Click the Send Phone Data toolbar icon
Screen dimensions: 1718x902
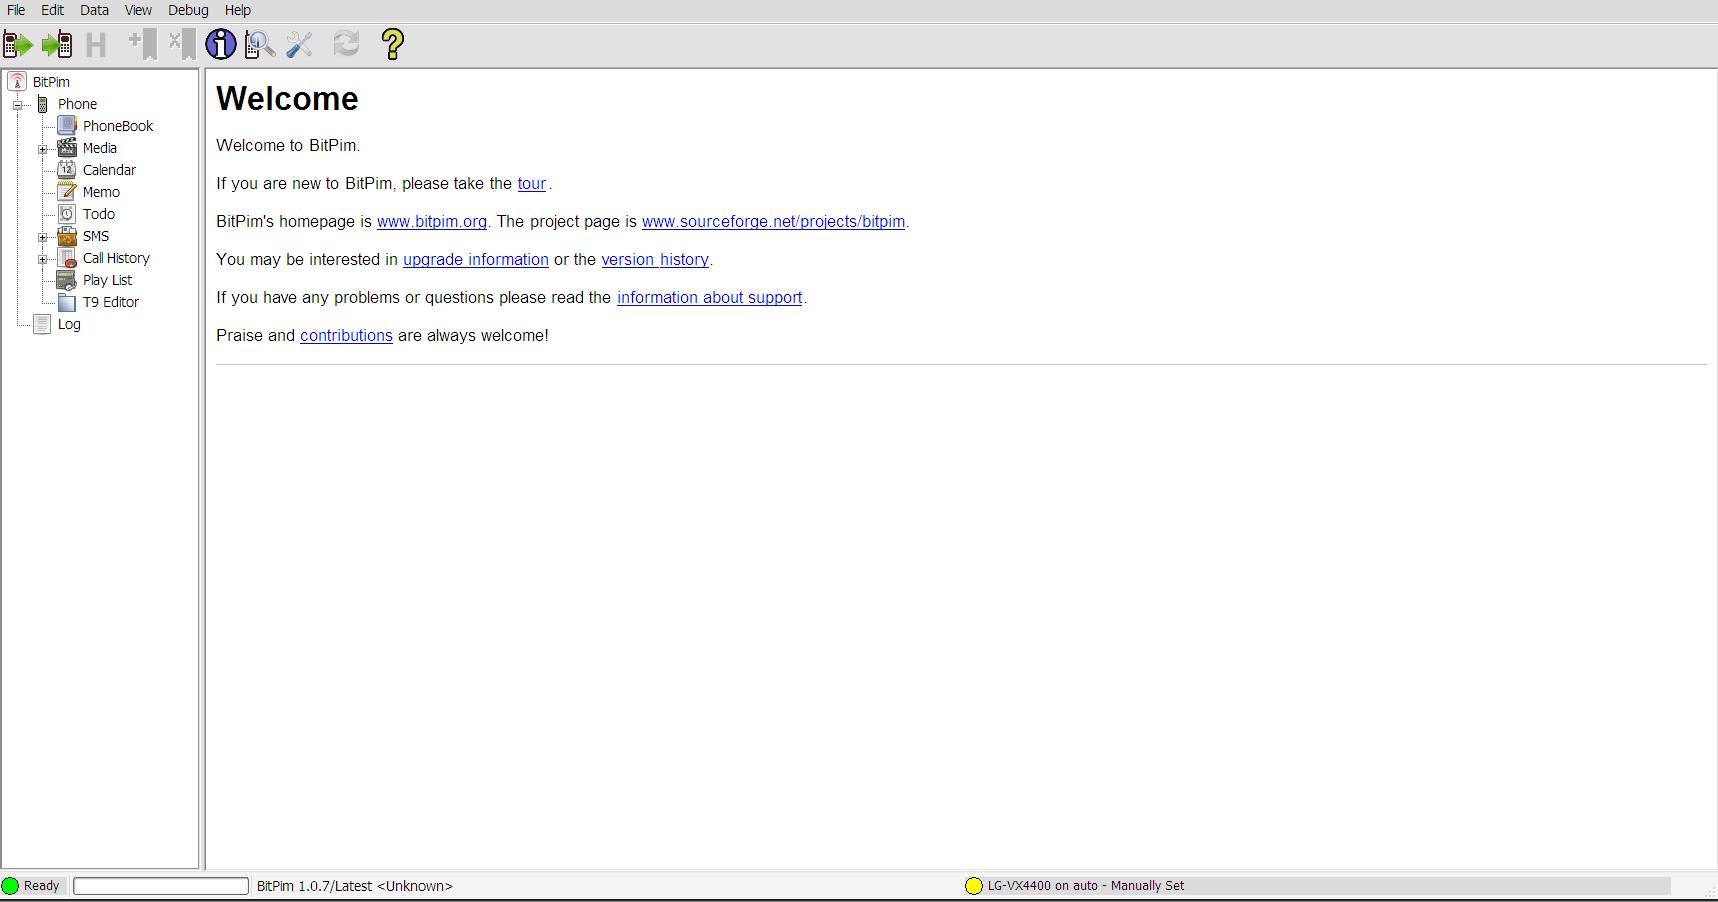pyautogui.click(x=57, y=44)
